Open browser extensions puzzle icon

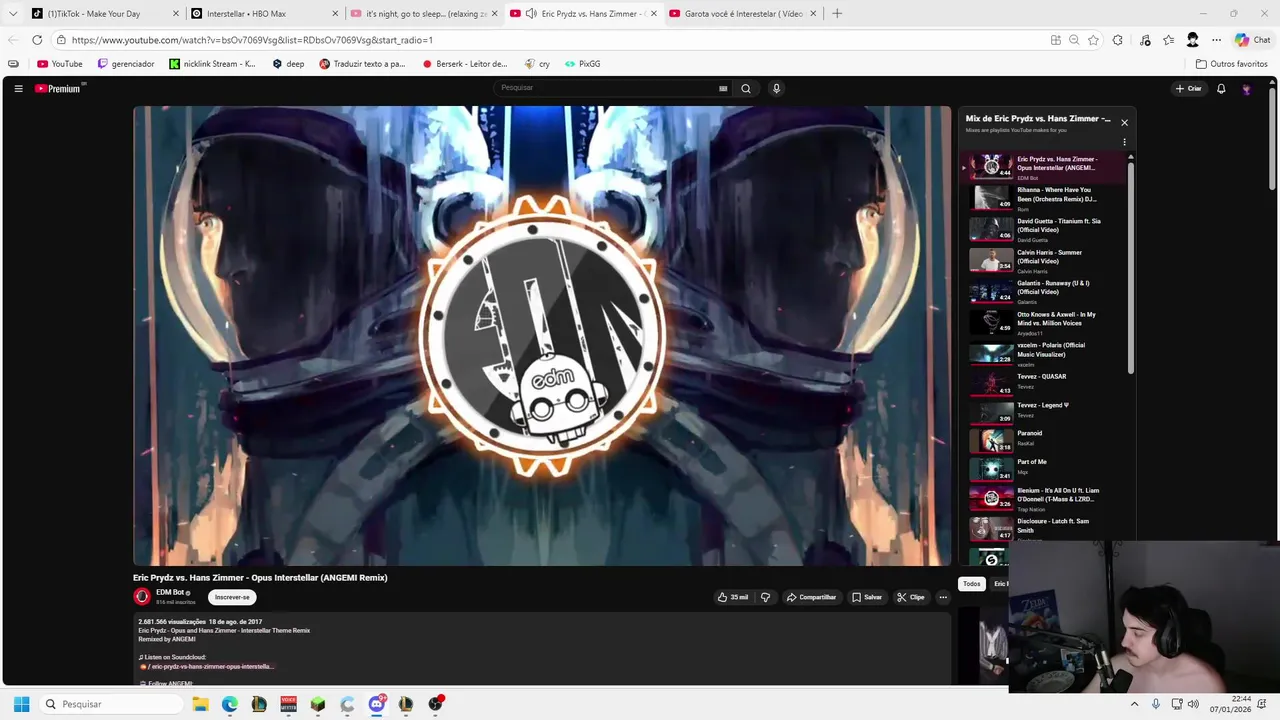[1118, 40]
